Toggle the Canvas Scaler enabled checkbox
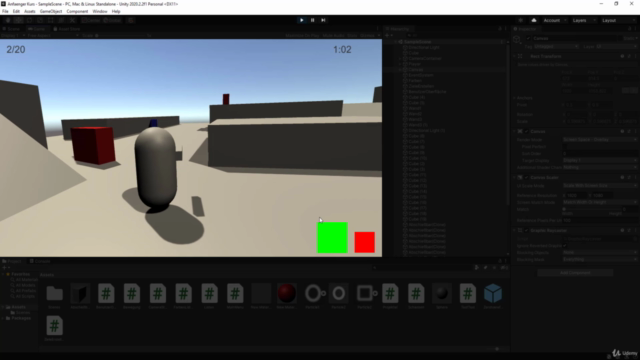The width and height of the screenshot is (640, 360). point(527,178)
